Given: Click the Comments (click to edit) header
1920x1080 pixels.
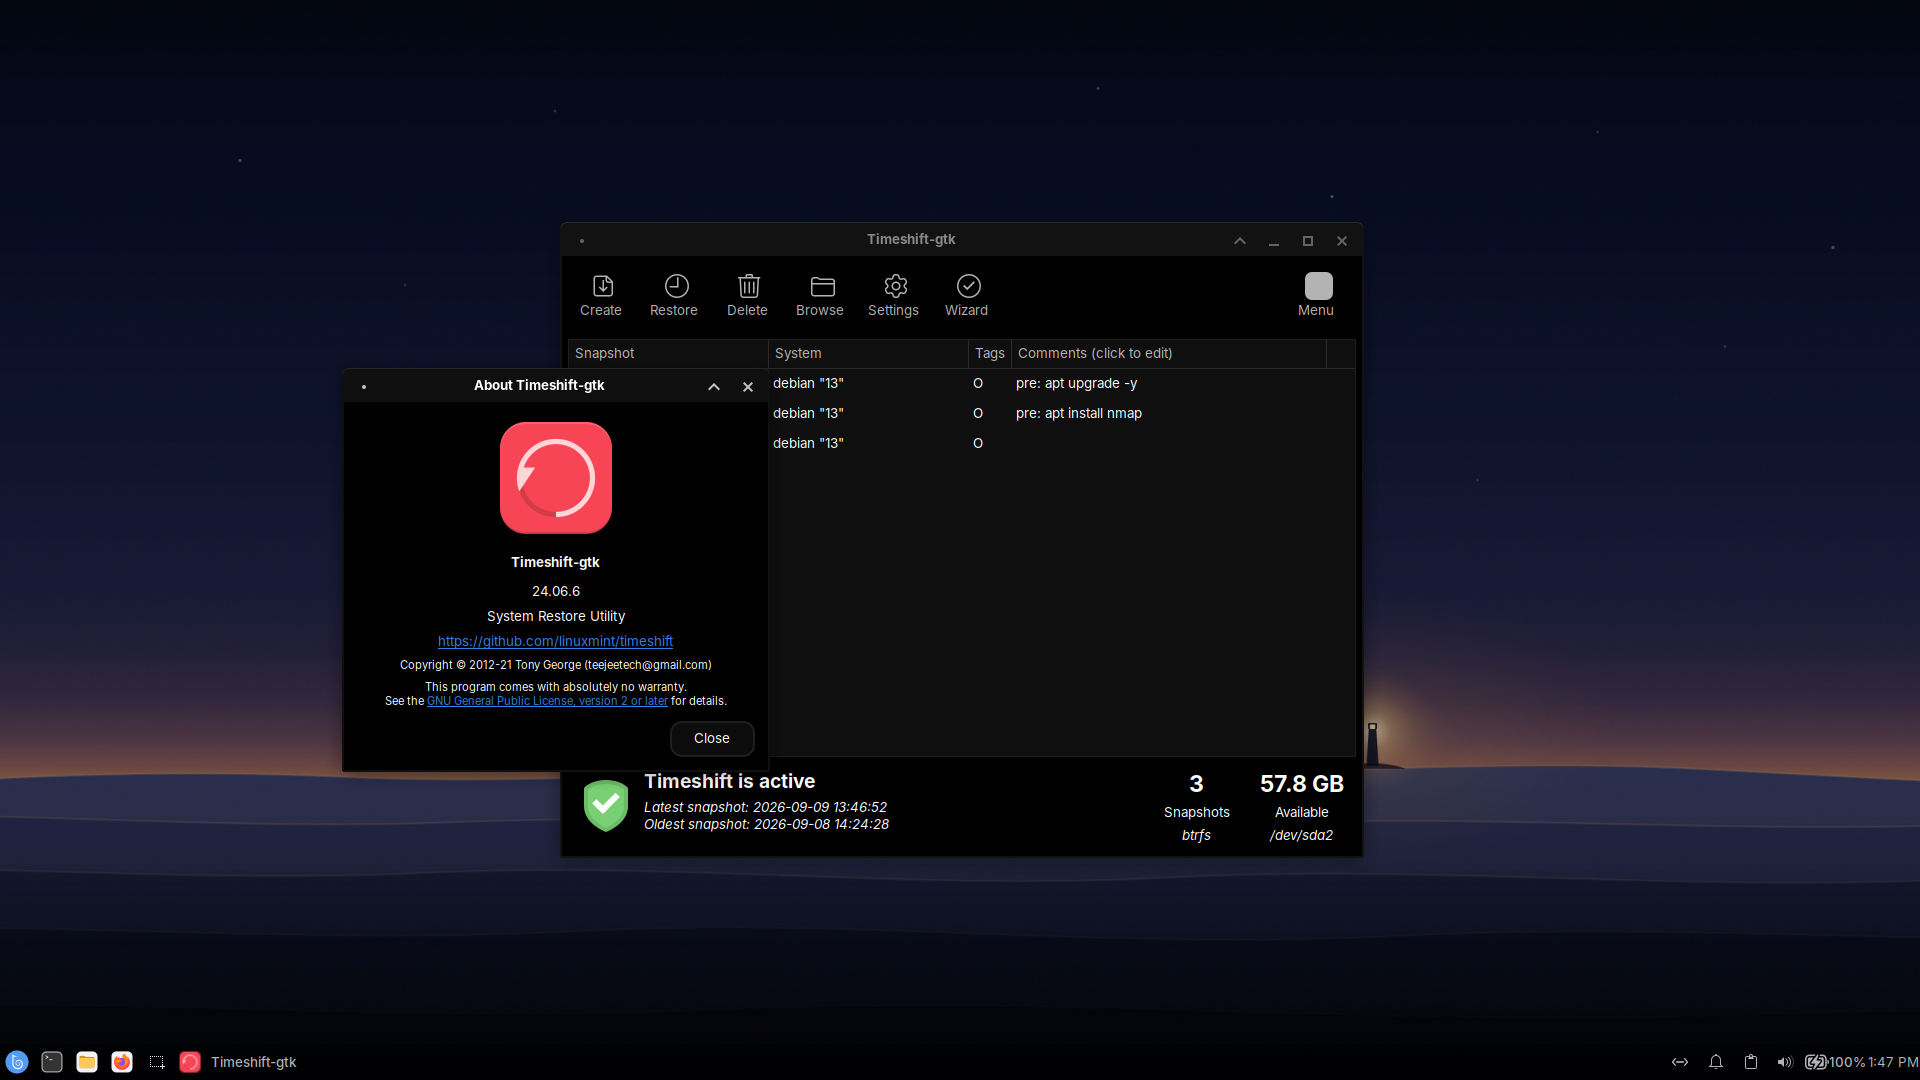Looking at the screenshot, I should click(x=1169, y=354).
